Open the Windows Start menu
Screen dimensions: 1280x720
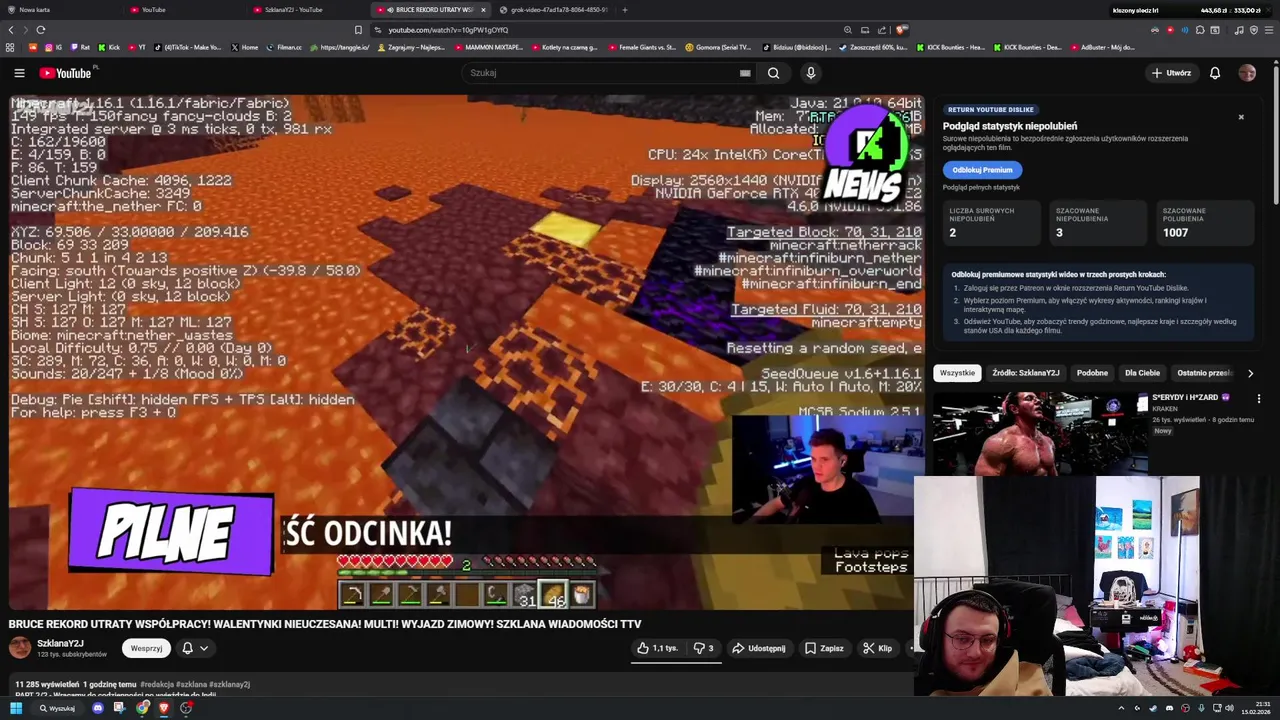click(16, 708)
